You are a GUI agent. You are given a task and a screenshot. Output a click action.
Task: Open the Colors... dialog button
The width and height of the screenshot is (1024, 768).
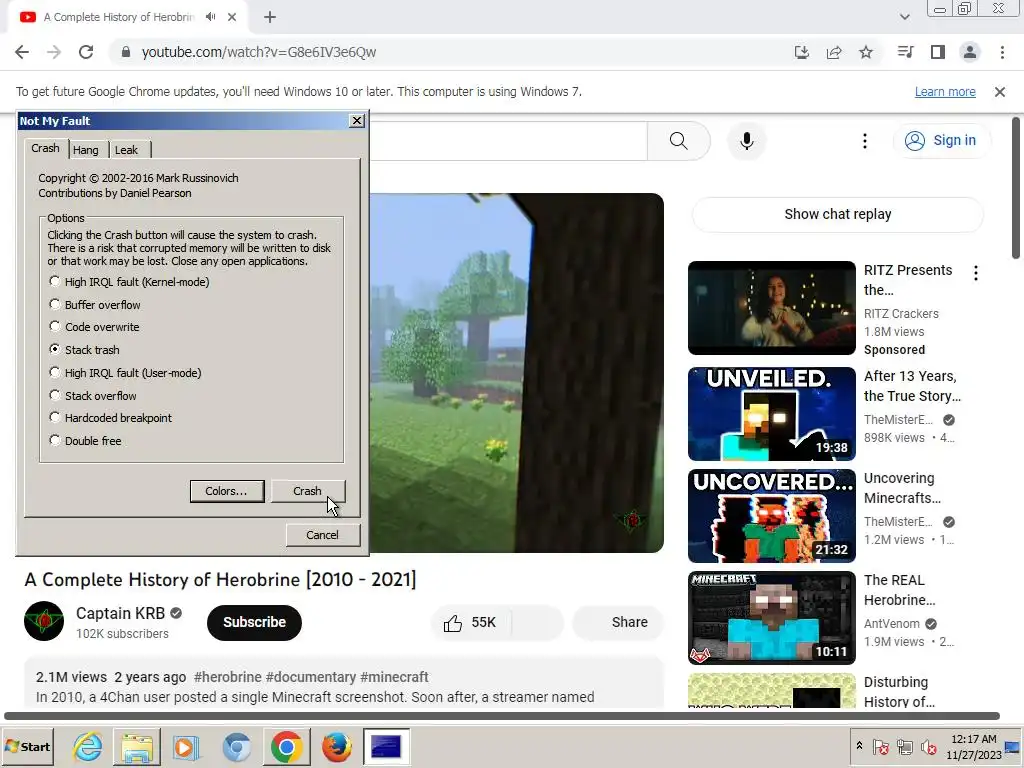coord(227,491)
